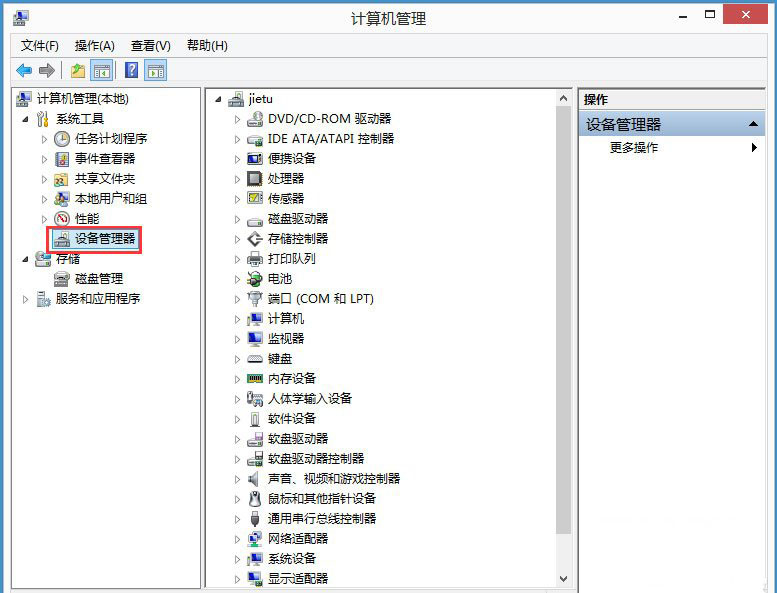Click the 键盘 keyboard device icon
The image size is (777, 593).
(x=255, y=359)
